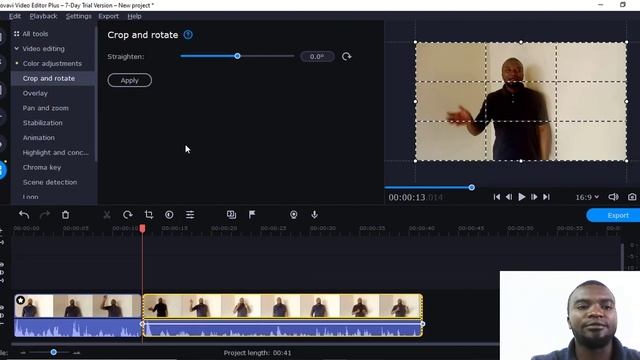Click the preview seek bar handle
This screenshot has width=640, height=360.
(472, 187)
